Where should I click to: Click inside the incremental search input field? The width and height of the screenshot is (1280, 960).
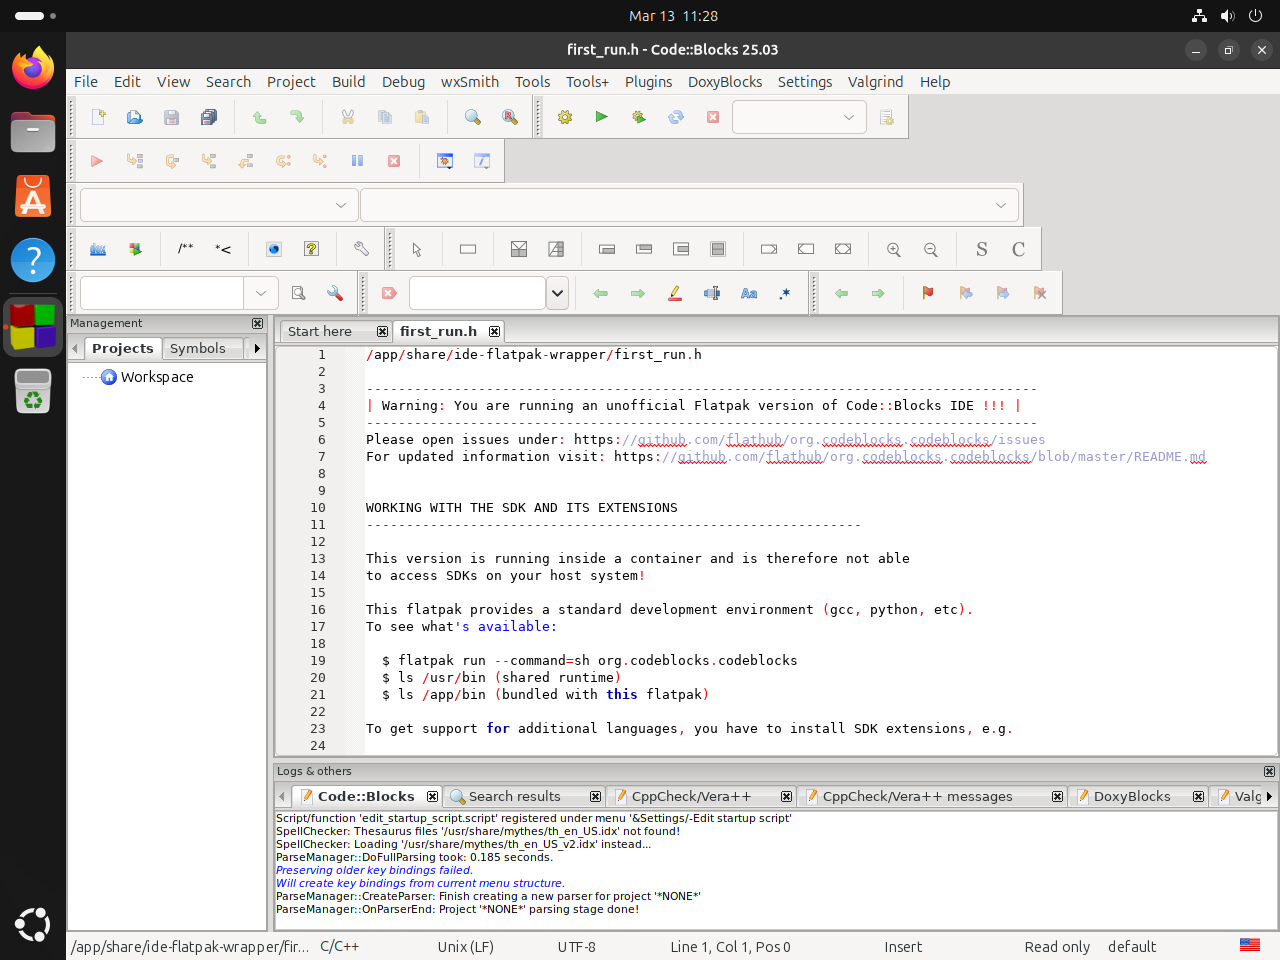pyautogui.click(x=477, y=292)
